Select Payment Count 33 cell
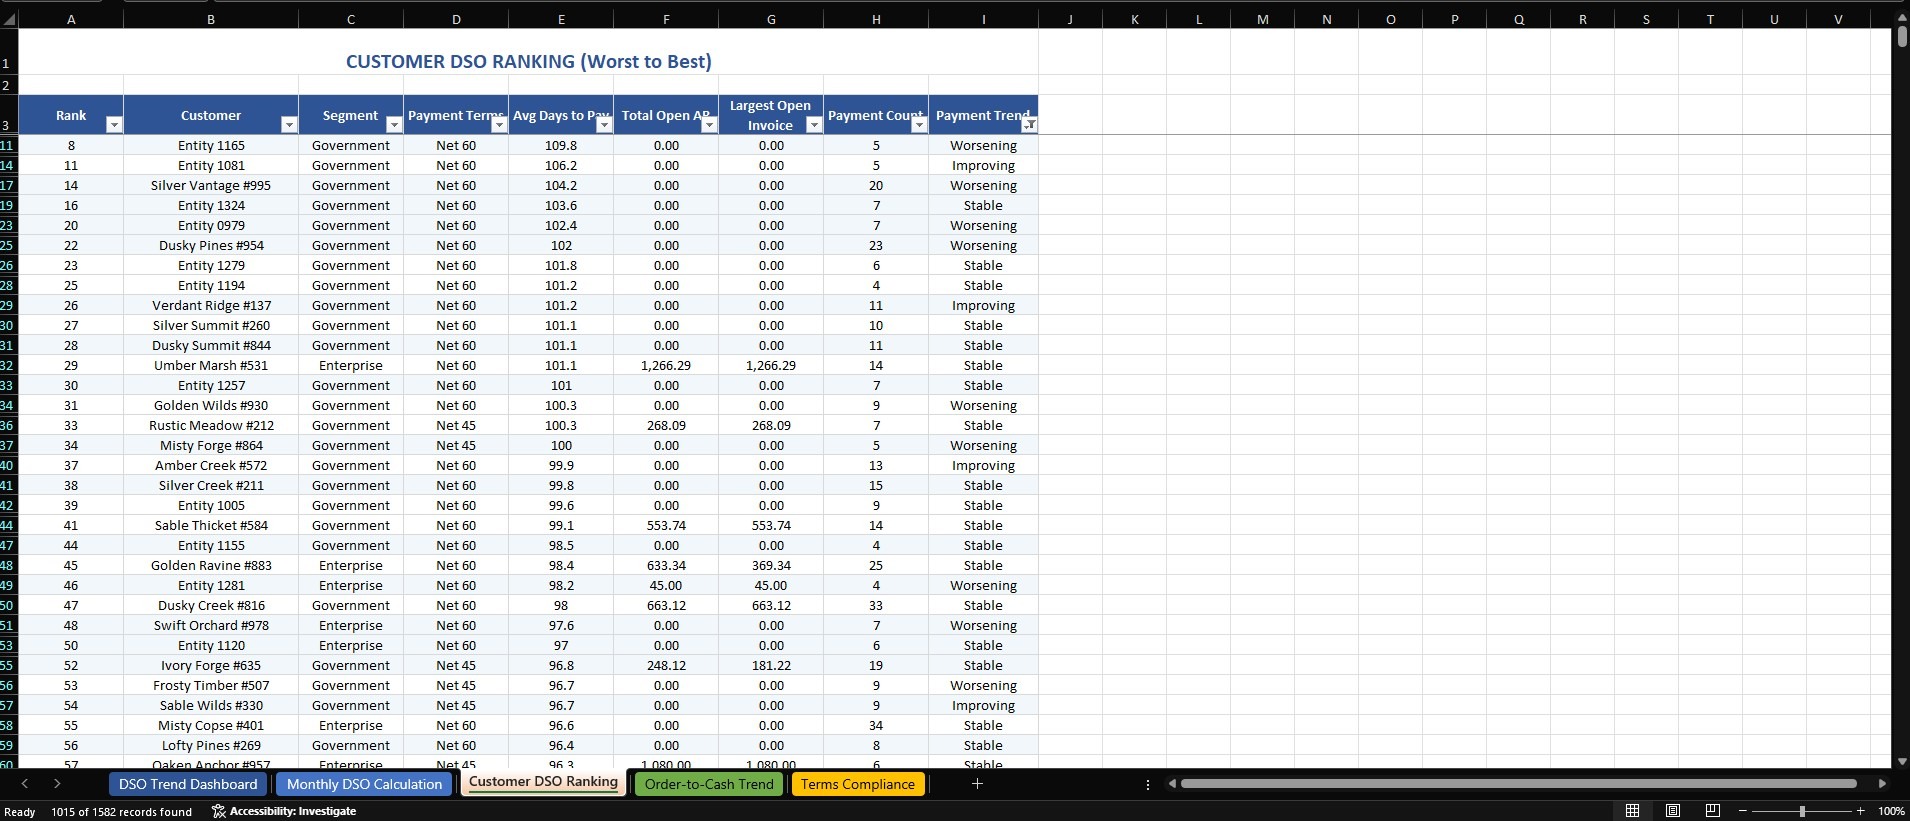 coord(876,605)
